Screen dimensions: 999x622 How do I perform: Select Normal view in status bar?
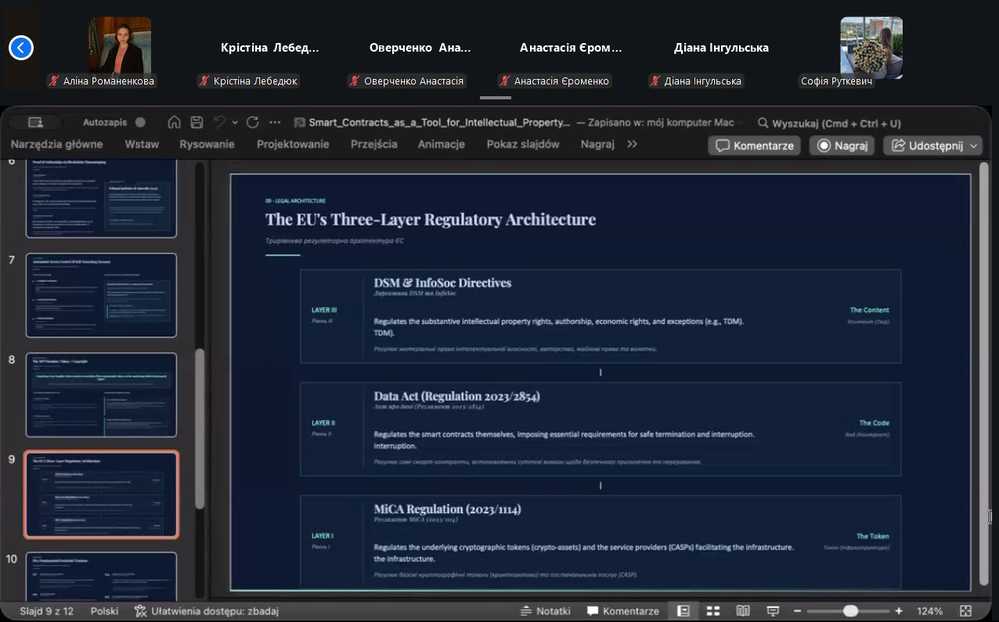coord(683,611)
